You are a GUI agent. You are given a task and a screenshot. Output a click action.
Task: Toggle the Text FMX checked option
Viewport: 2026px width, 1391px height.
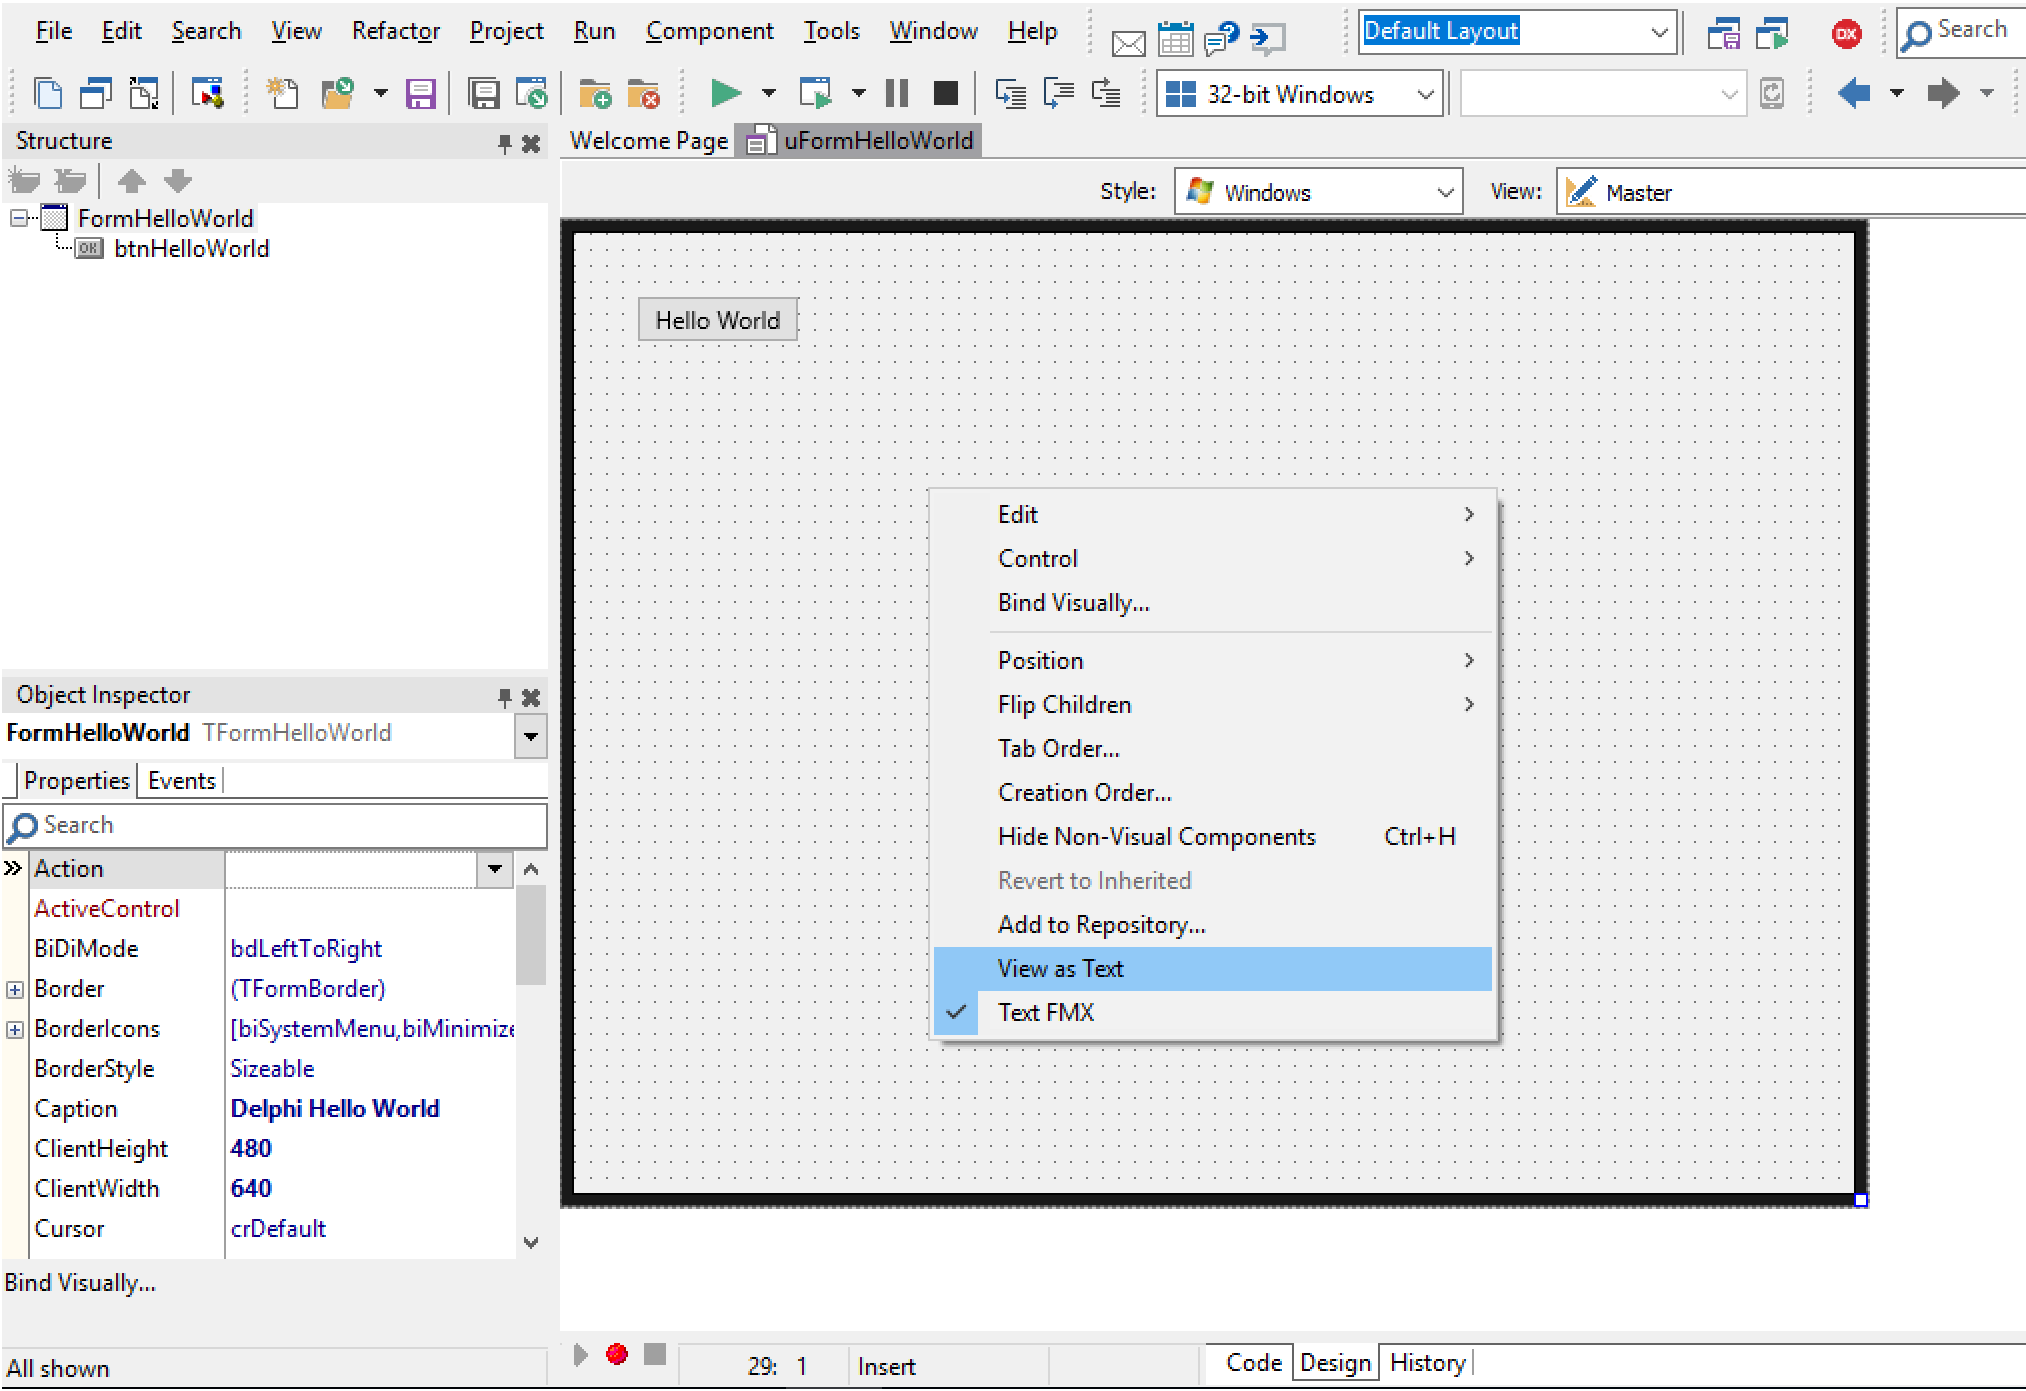[x=1213, y=1013]
